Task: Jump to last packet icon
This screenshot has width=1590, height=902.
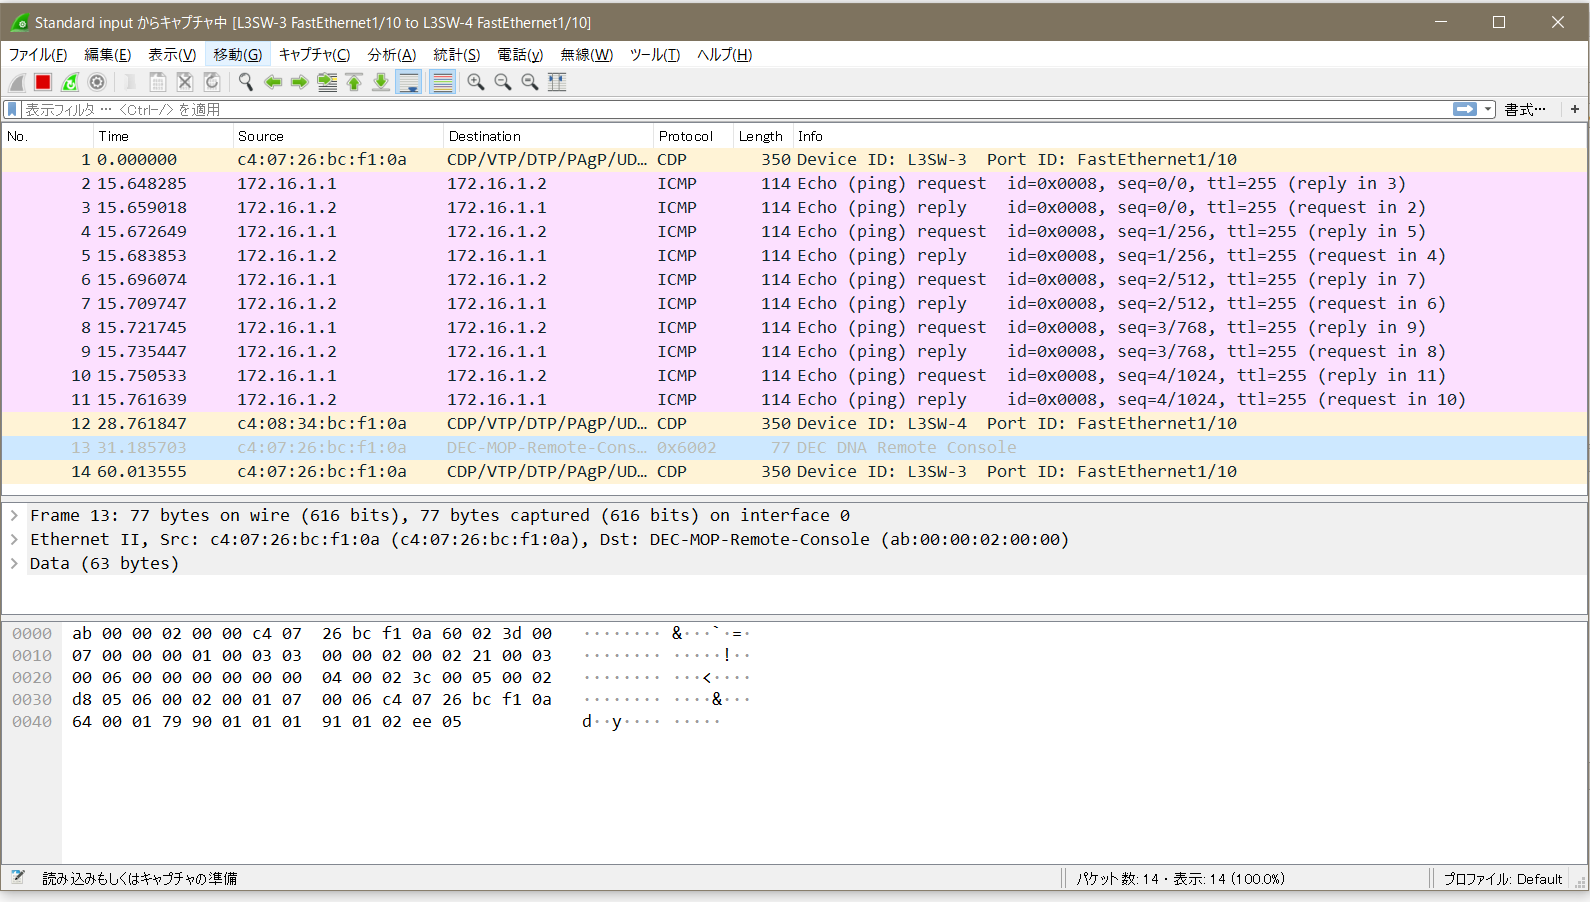Action: click(x=381, y=83)
